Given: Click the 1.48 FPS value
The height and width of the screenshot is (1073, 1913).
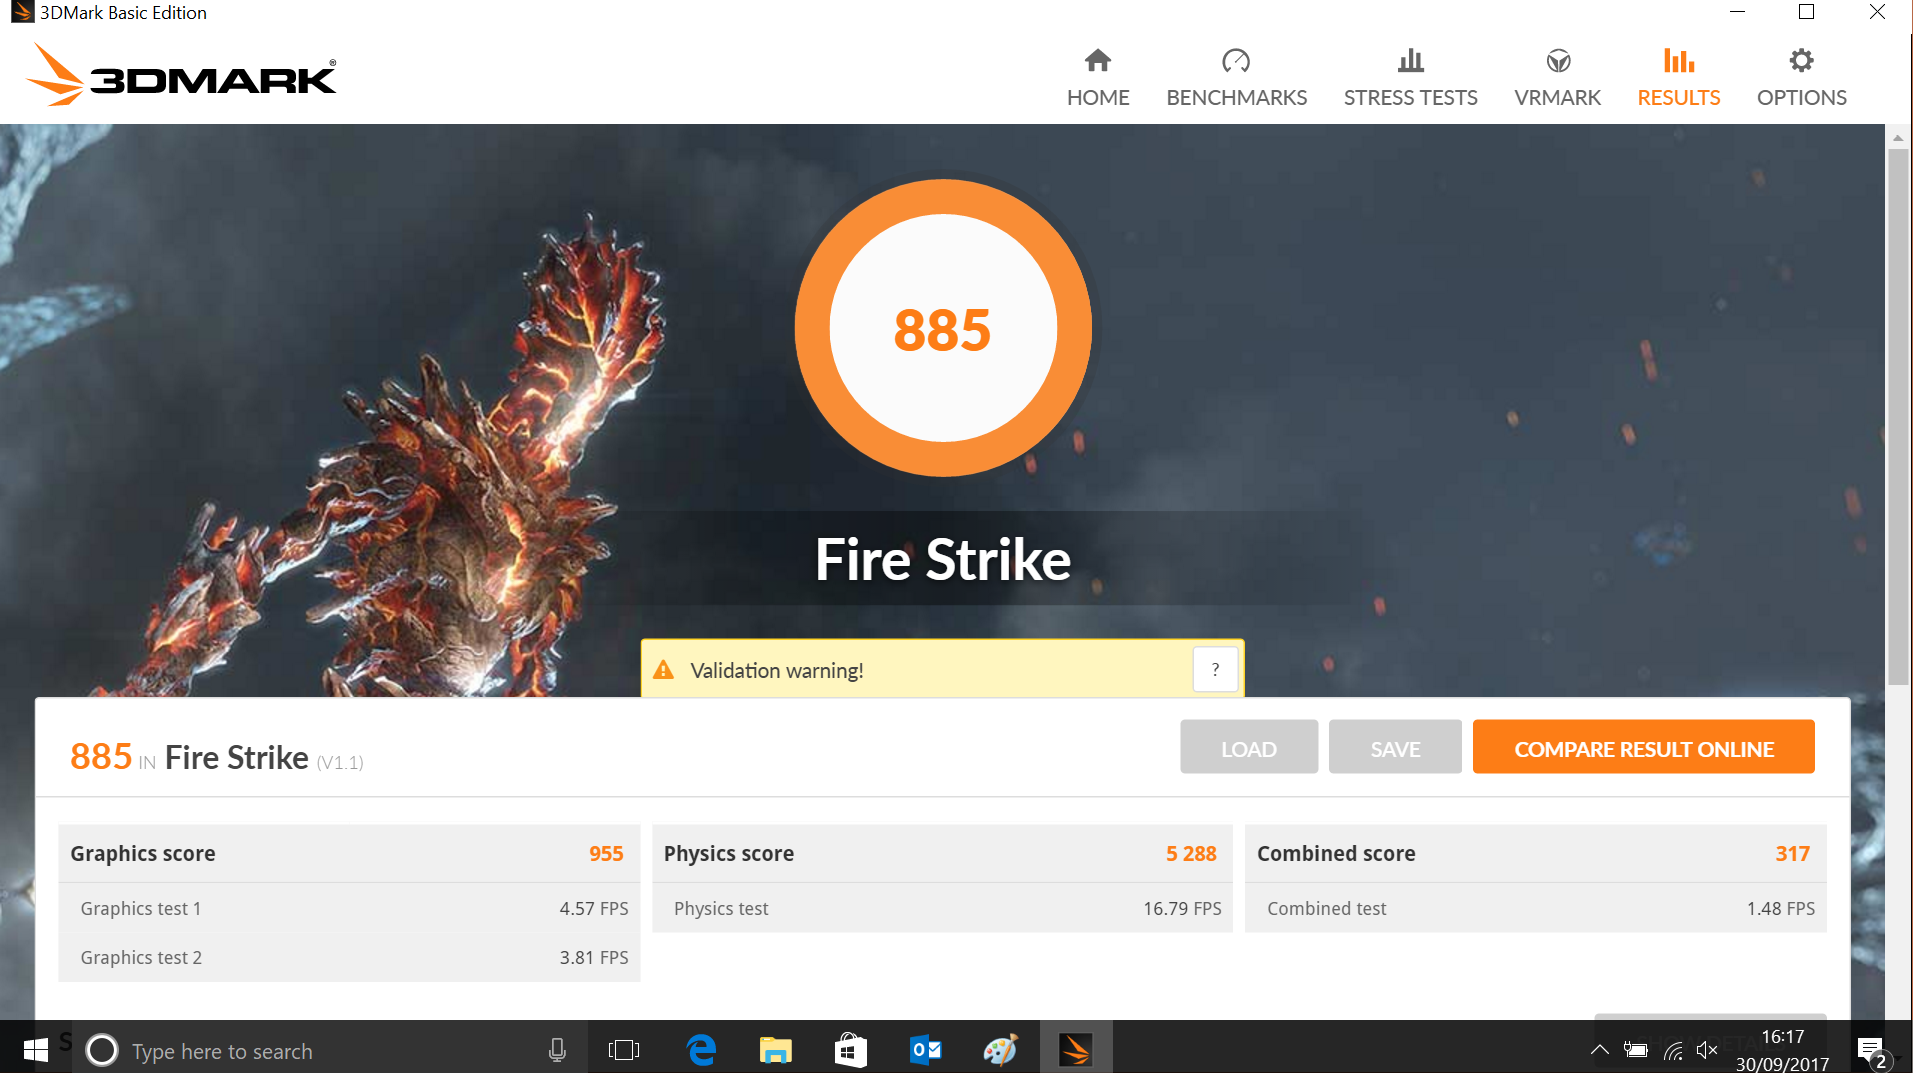Looking at the screenshot, I should click(1781, 908).
